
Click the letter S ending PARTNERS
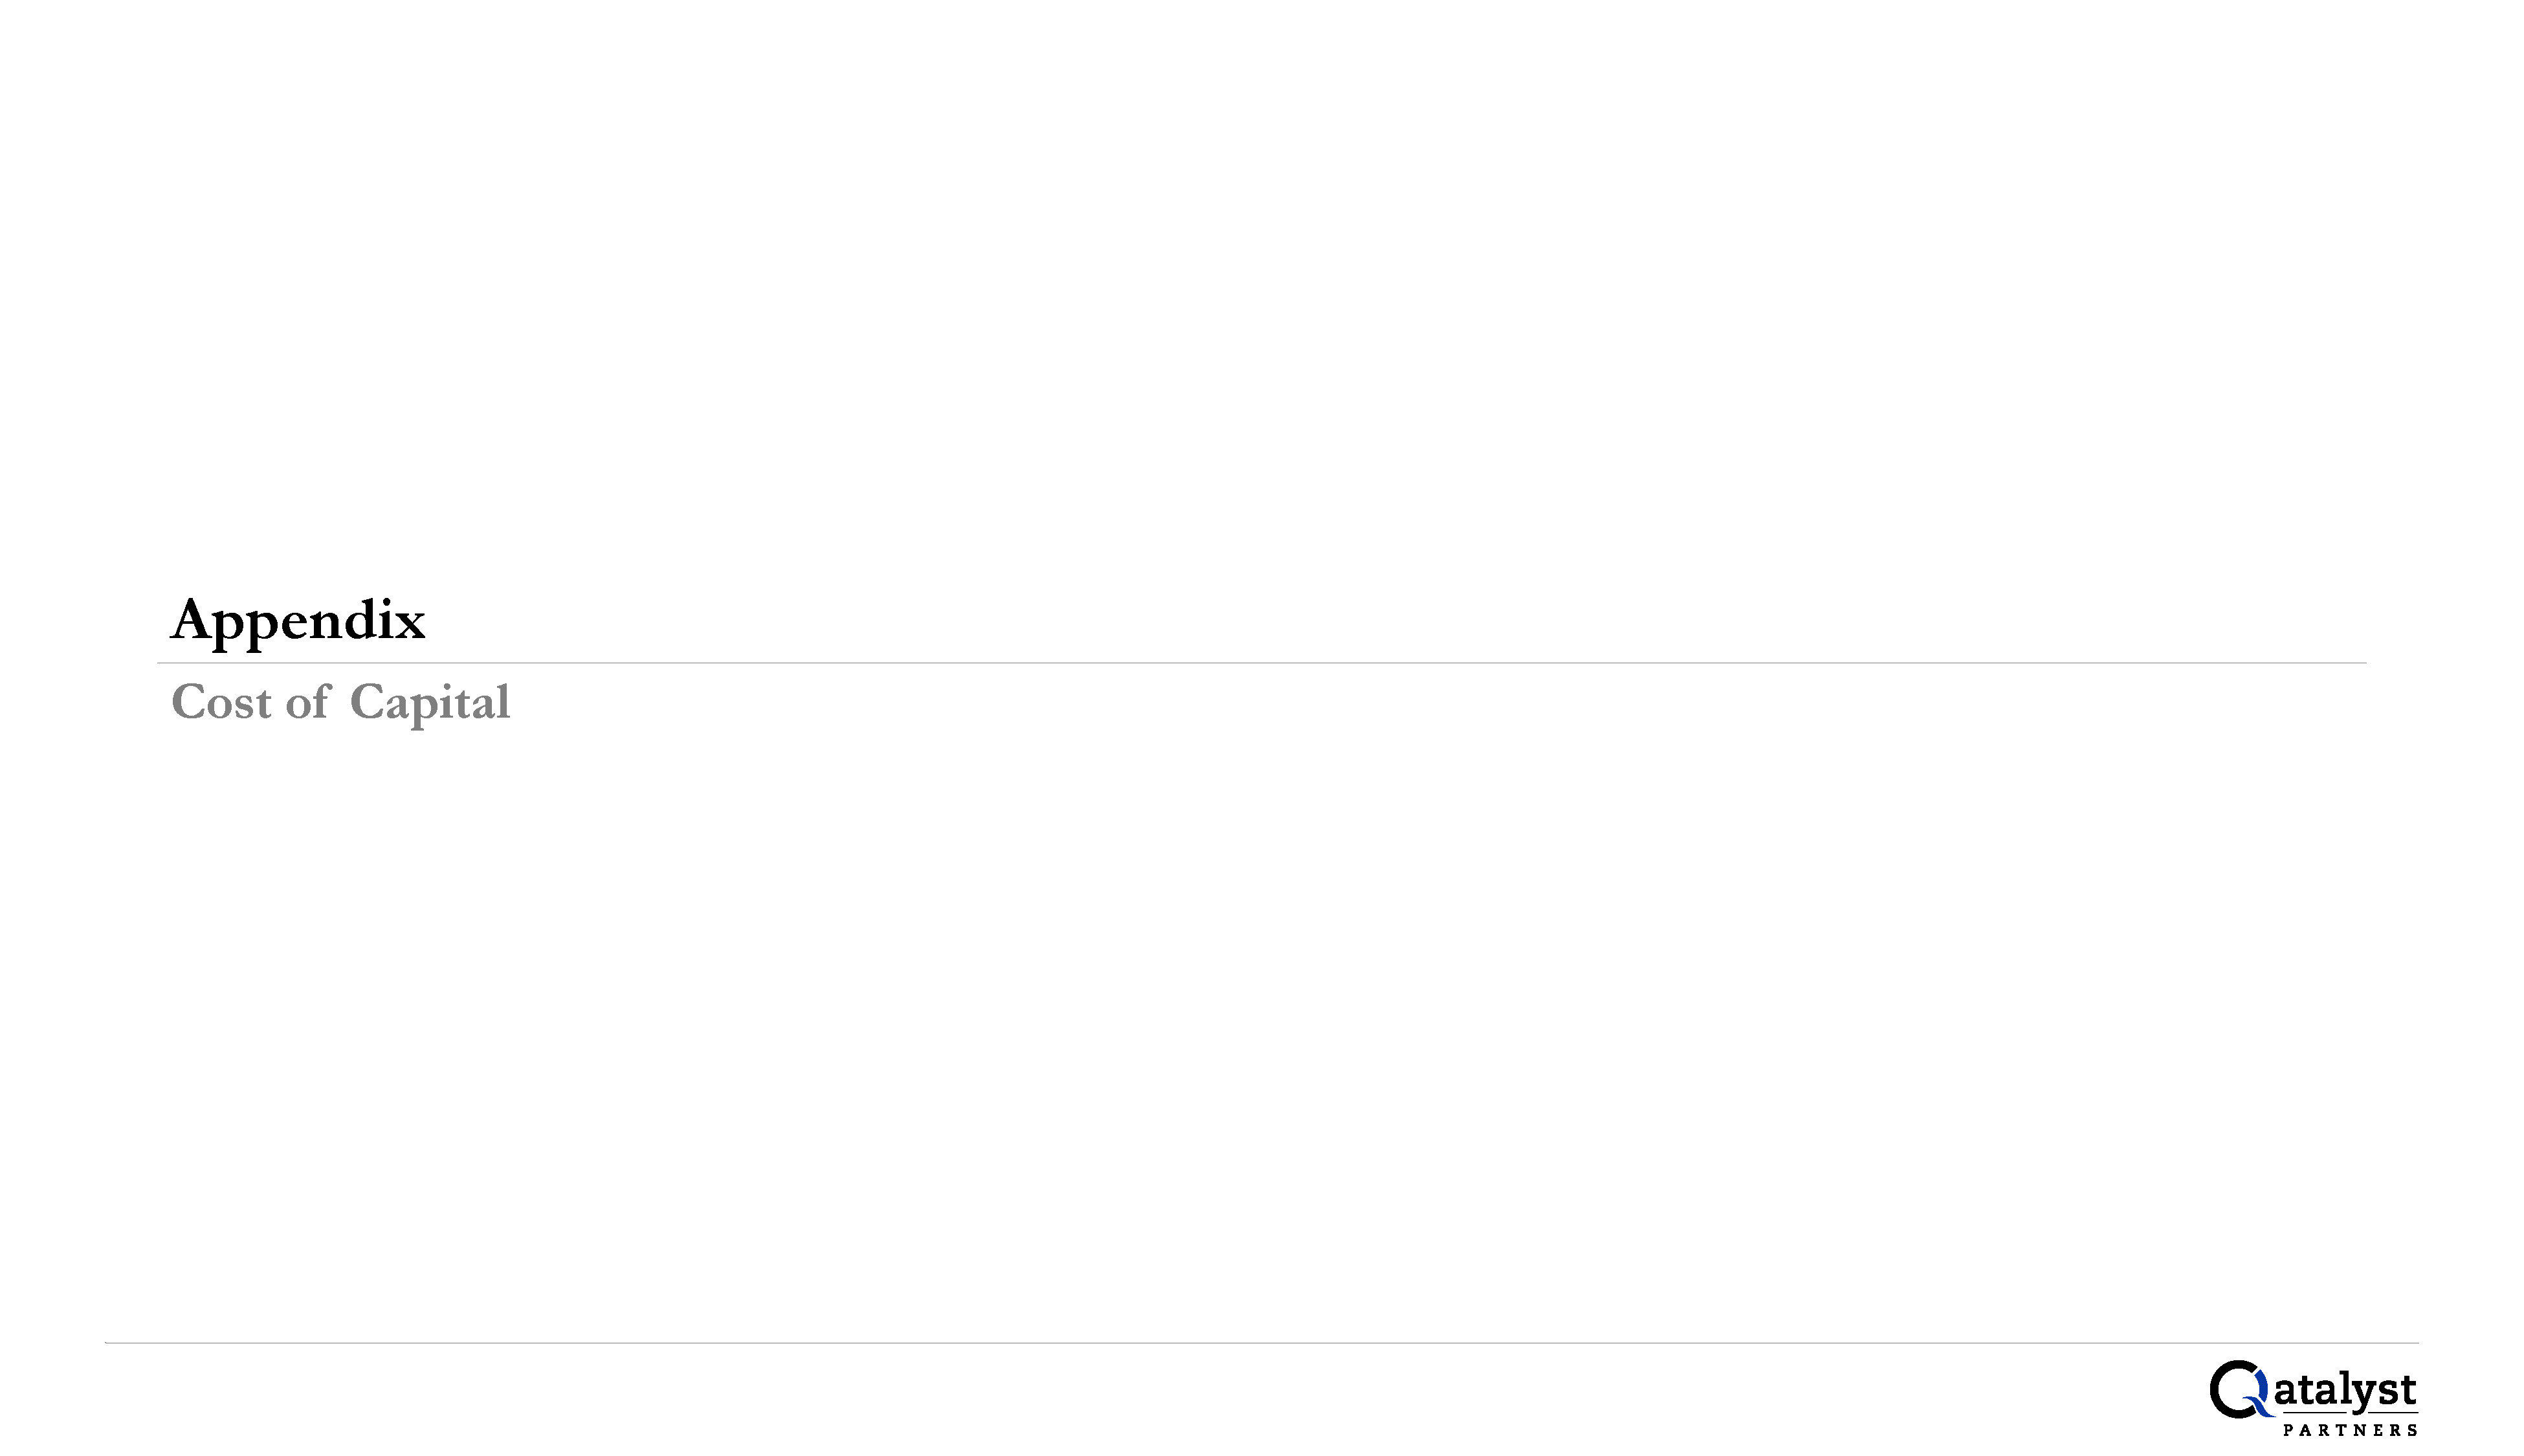(2412, 1430)
